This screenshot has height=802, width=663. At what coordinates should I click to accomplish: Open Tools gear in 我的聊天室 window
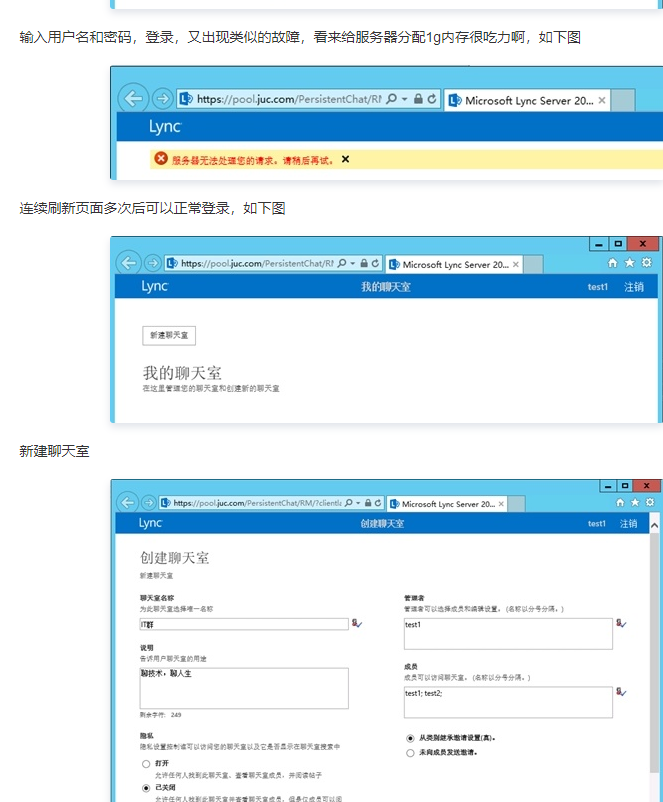click(647, 262)
